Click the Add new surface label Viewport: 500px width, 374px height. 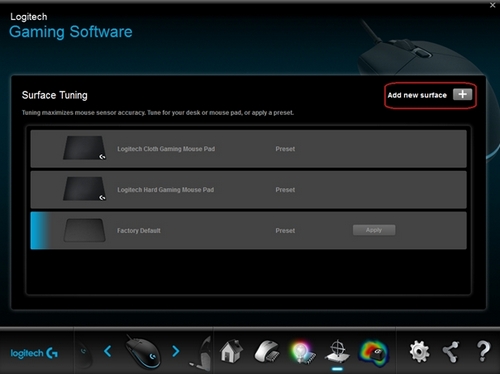pos(417,95)
